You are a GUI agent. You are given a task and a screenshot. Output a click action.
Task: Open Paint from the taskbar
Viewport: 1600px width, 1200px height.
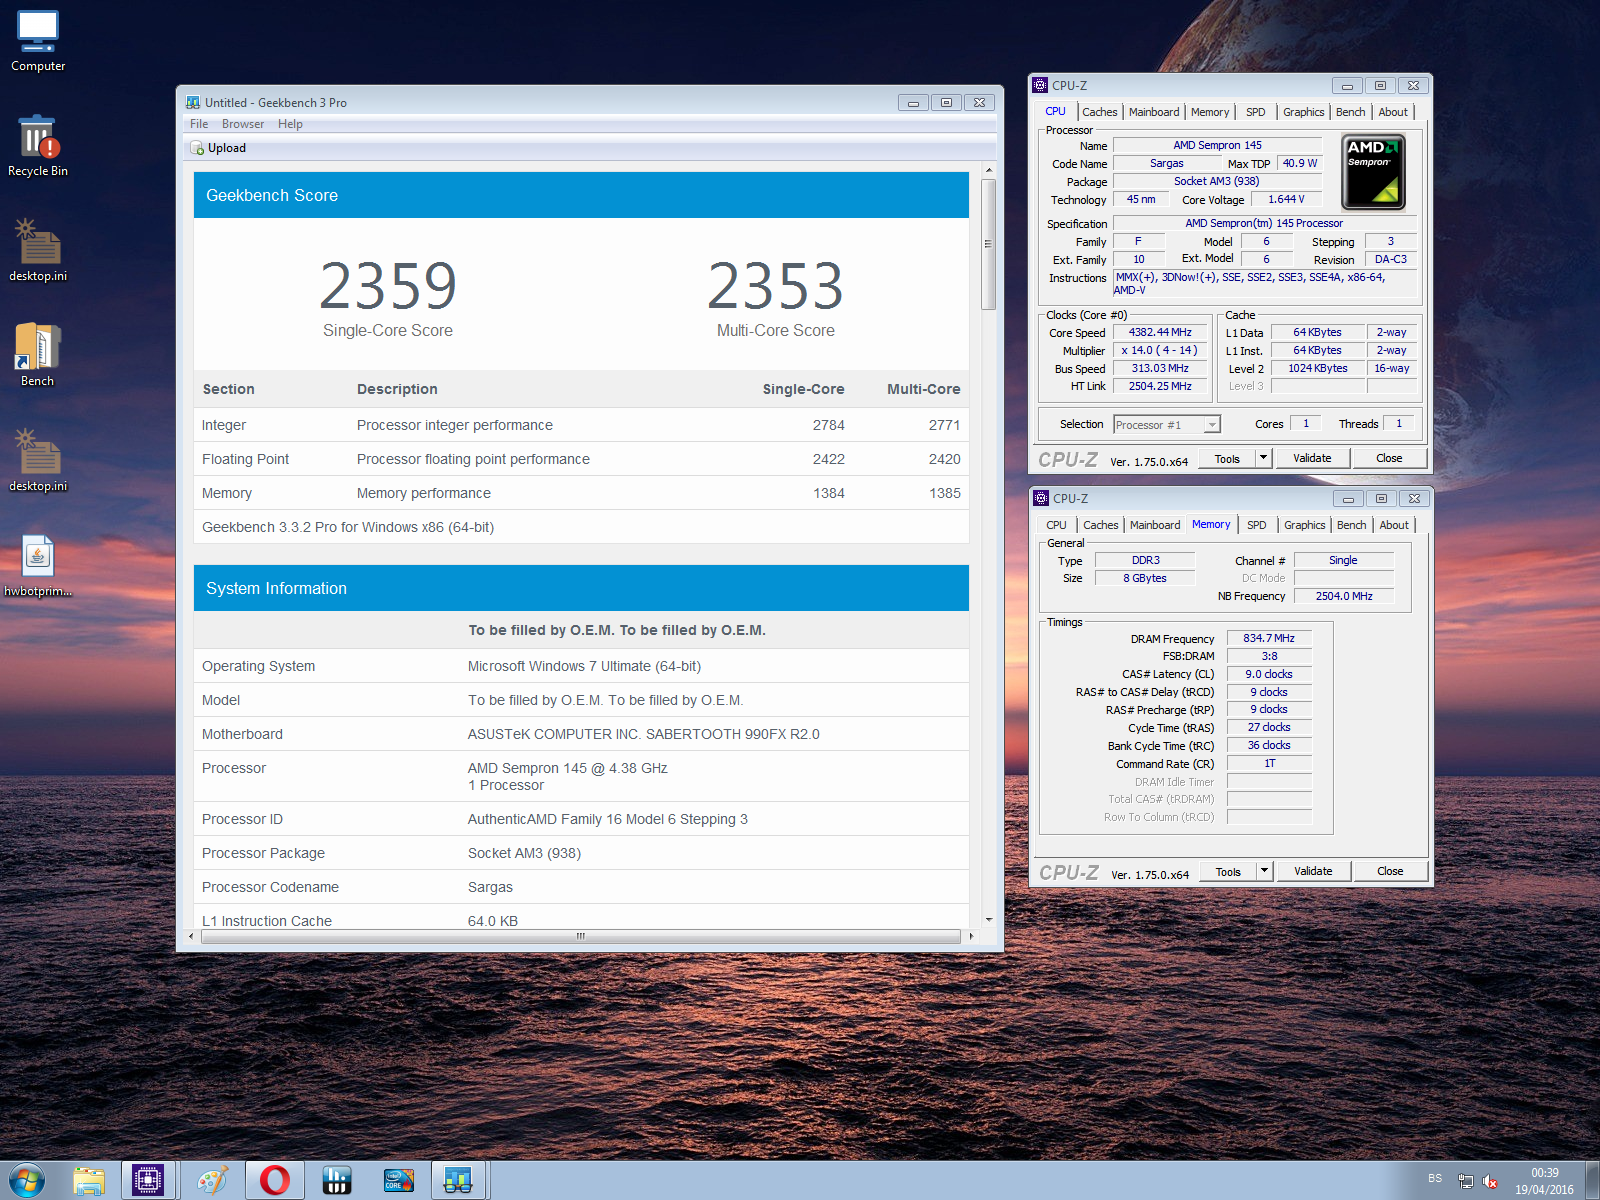[212, 1180]
